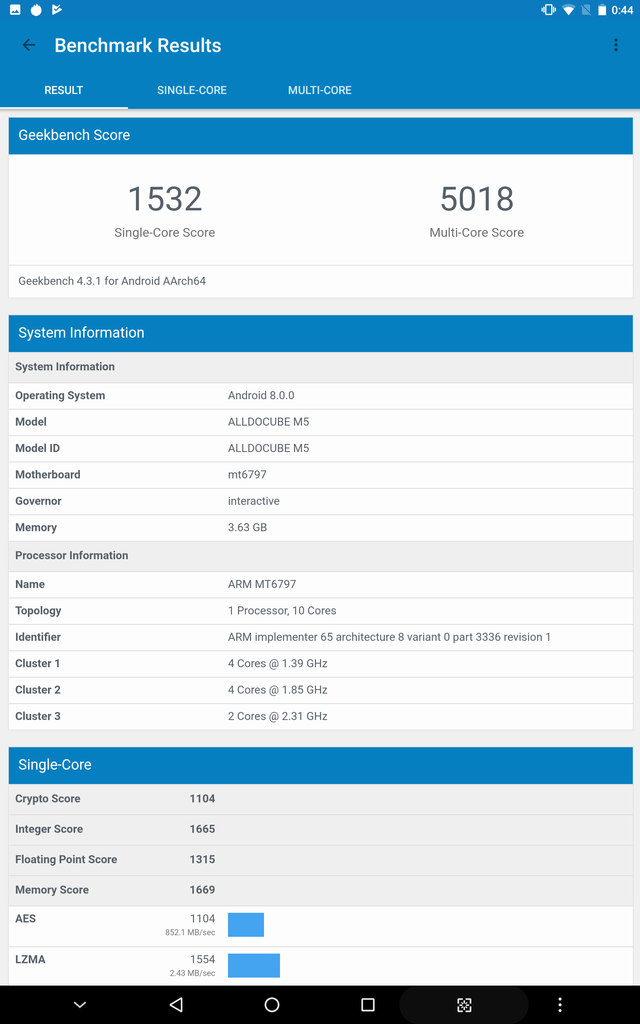Screen dimensions: 640x1024
Task: Tap Cluster 3 value '2 Cores @ 2.31 GHz'
Action: pos(278,716)
